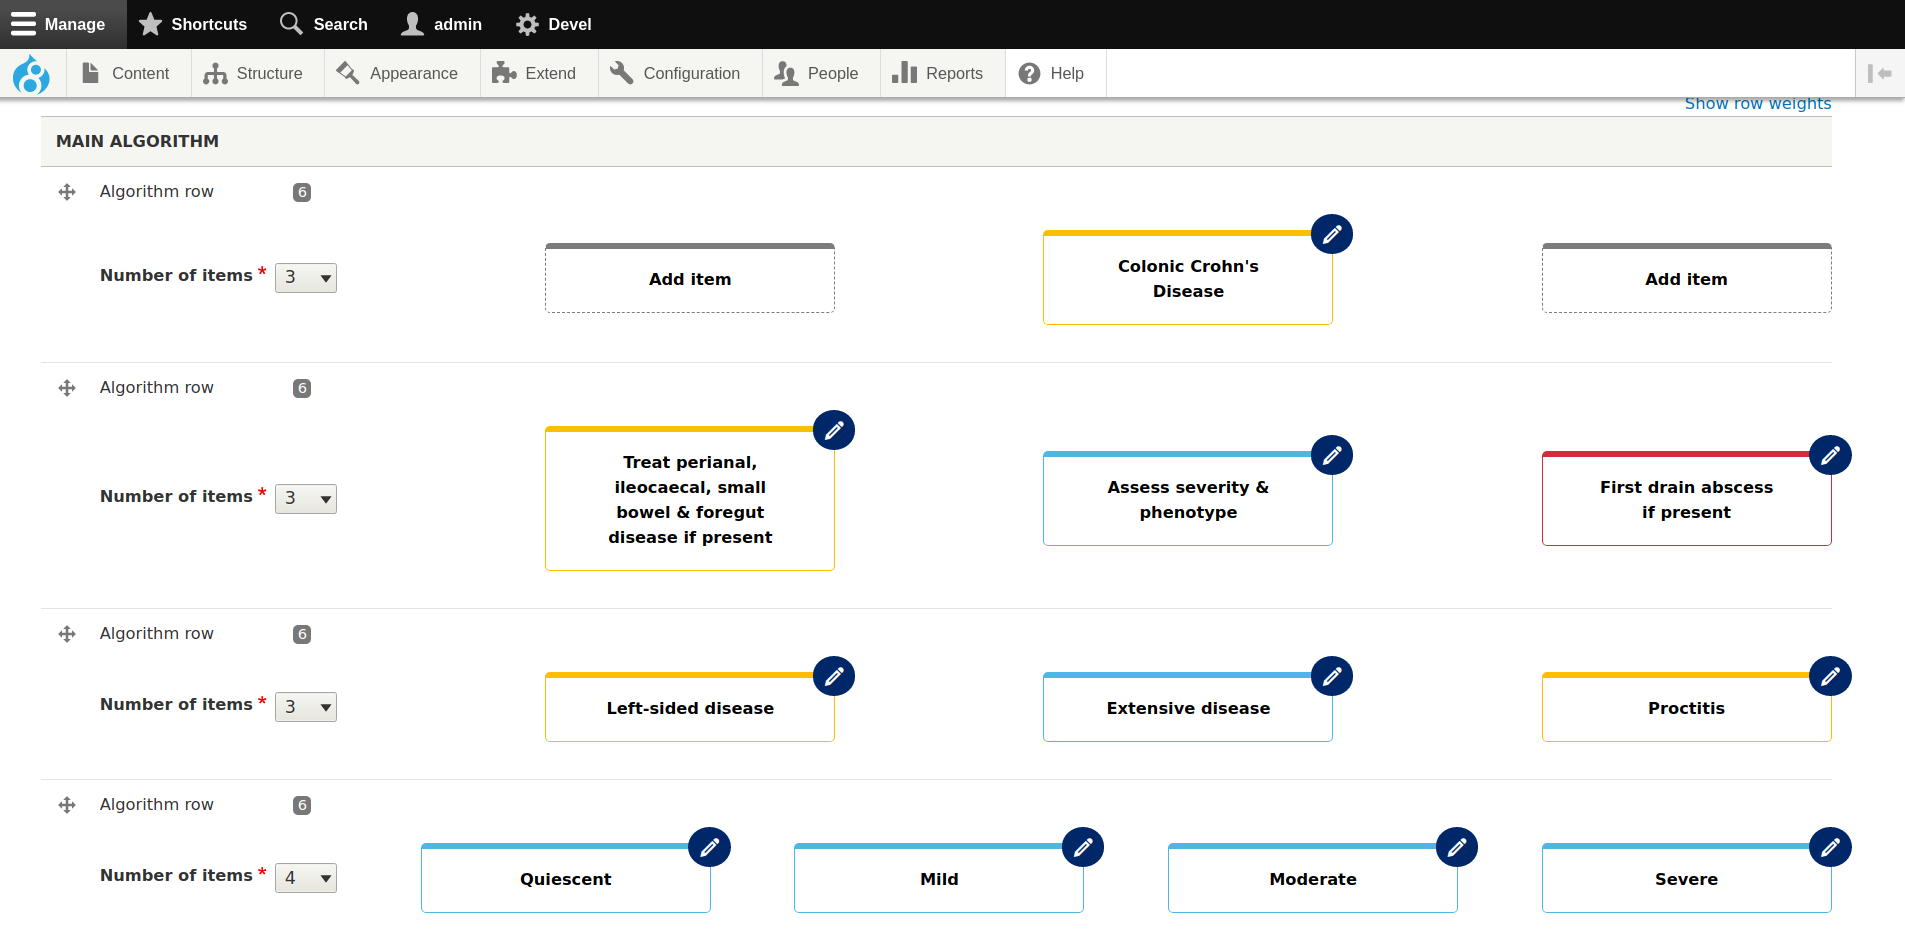Click toolbar orientation toggle icon at right
1905x936 pixels.
point(1879,73)
